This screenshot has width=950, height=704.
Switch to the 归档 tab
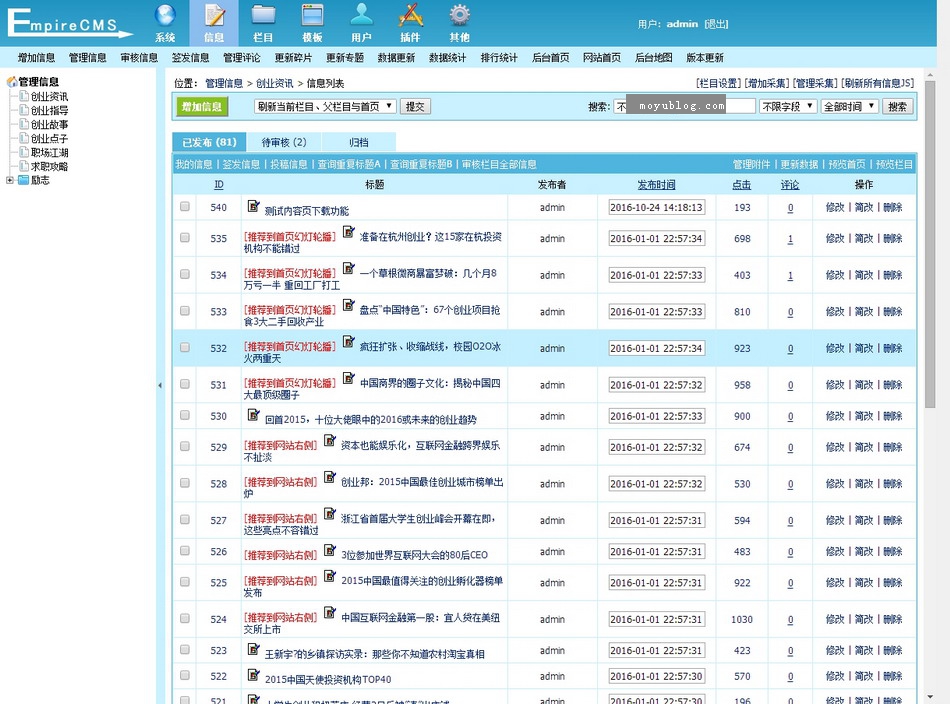pos(359,142)
